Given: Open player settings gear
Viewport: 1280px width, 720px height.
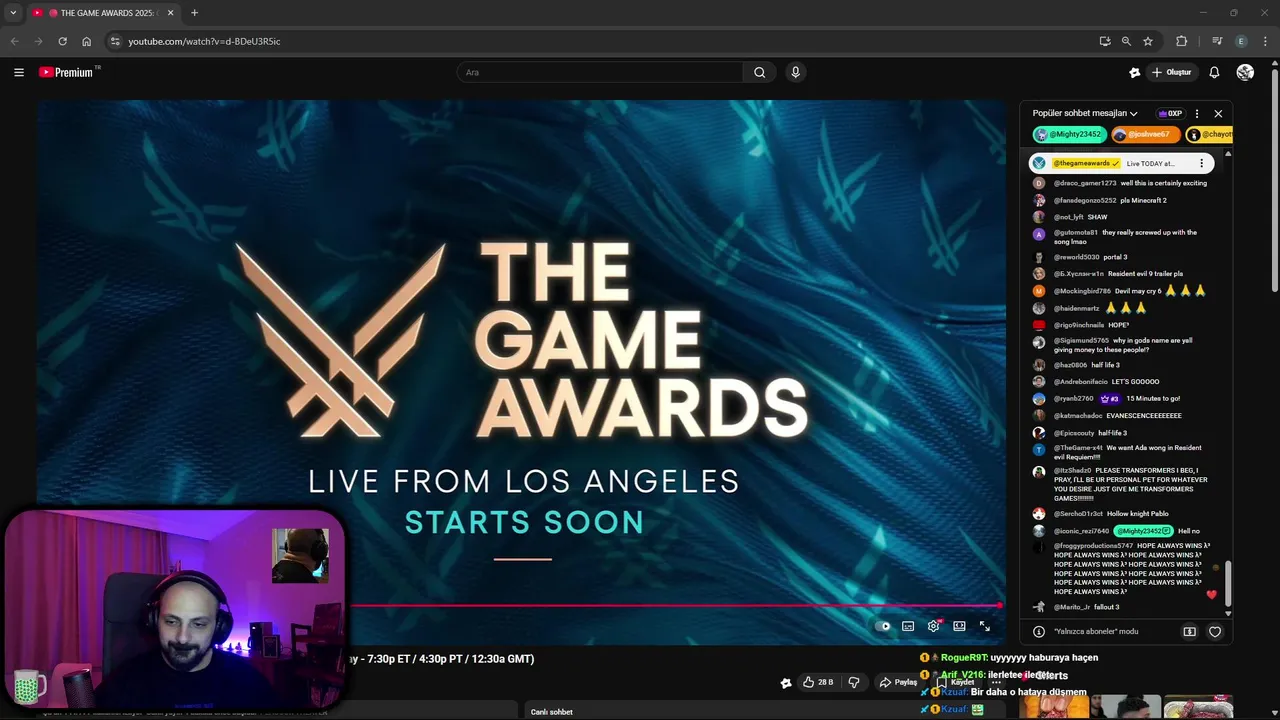Looking at the screenshot, I should coord(933,626).
